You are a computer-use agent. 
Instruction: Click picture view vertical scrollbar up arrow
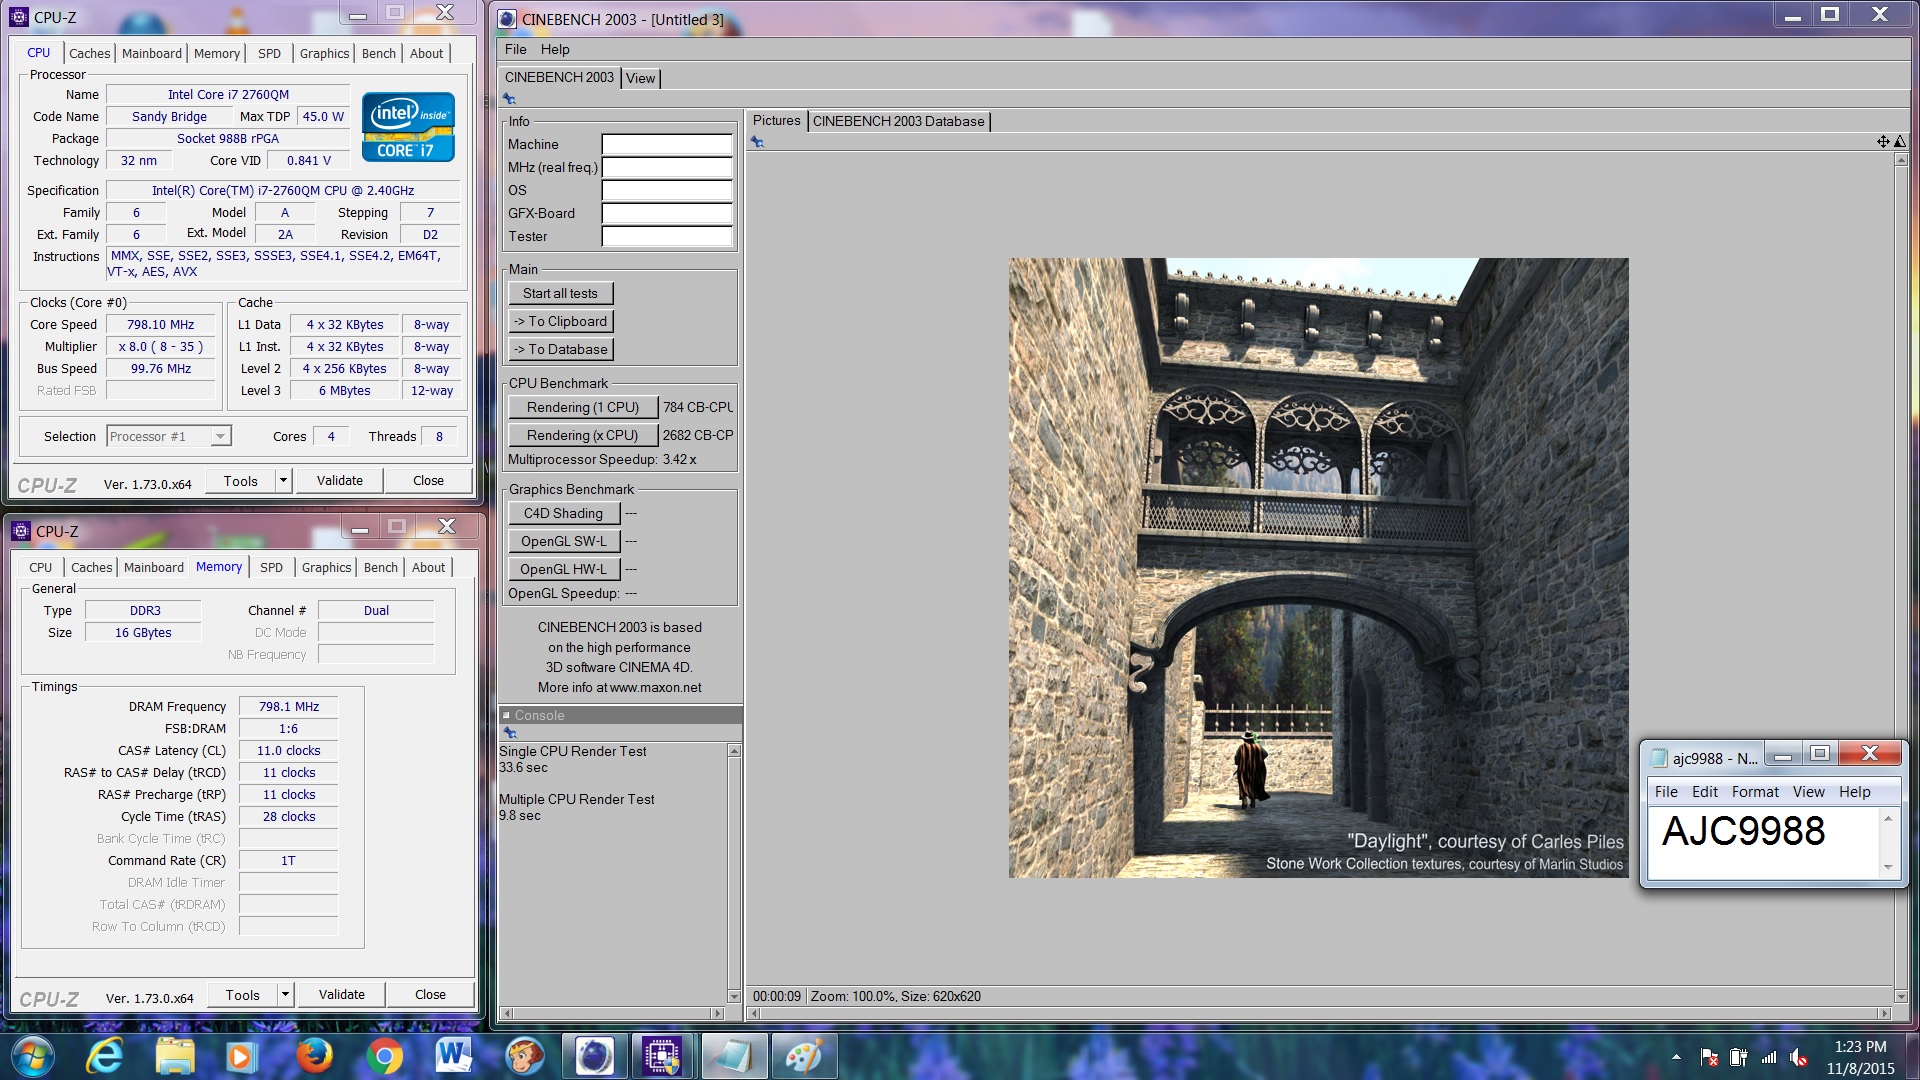[1901, 160]
